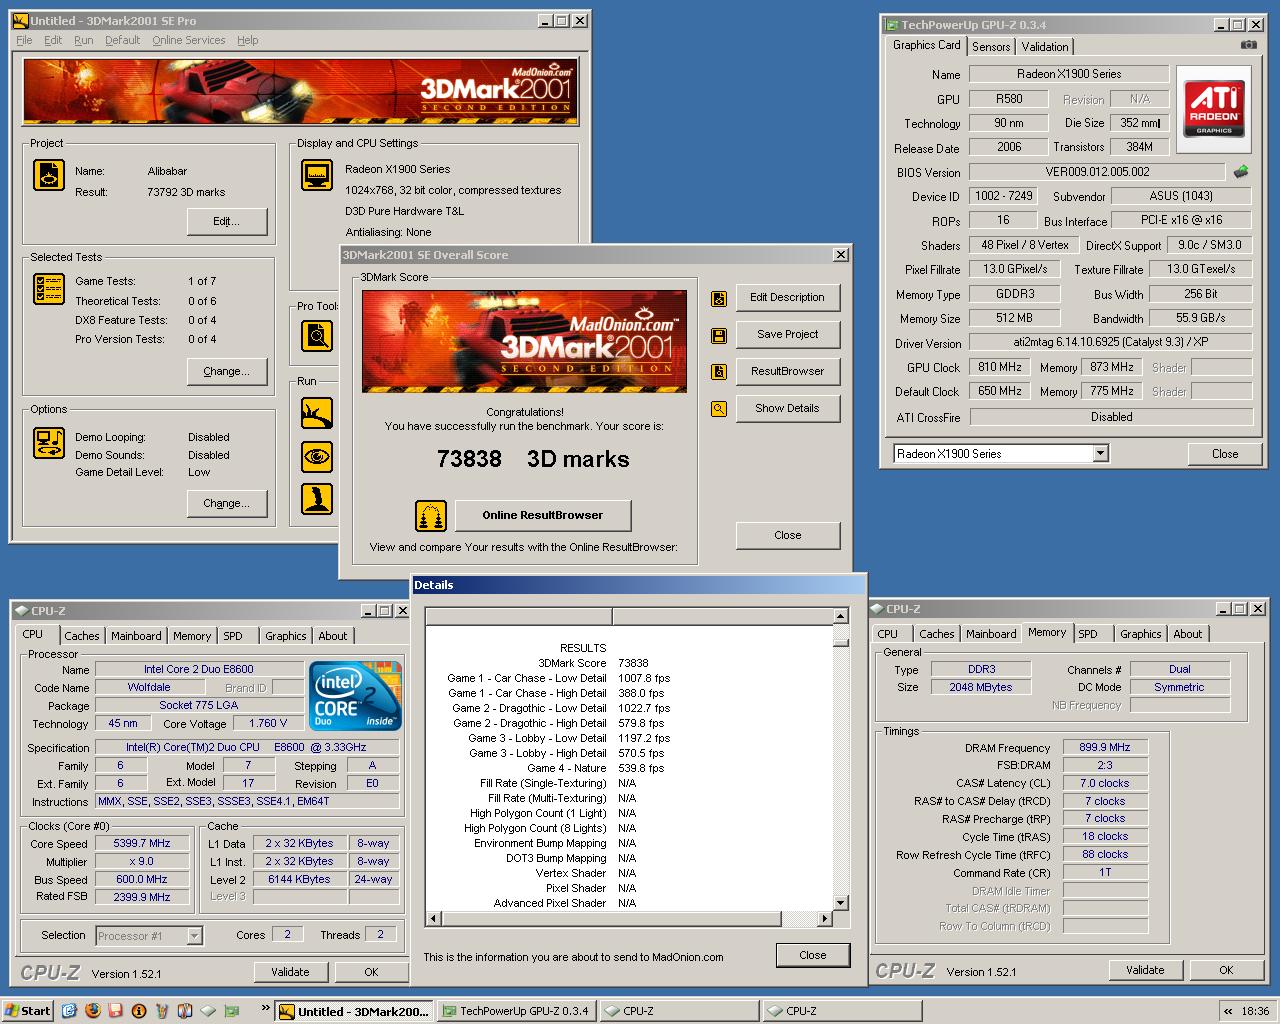Click the first quick launch icon beside Start
The height and width of the screenshot is (1024, 1280).
click(x=69, y=1011)
